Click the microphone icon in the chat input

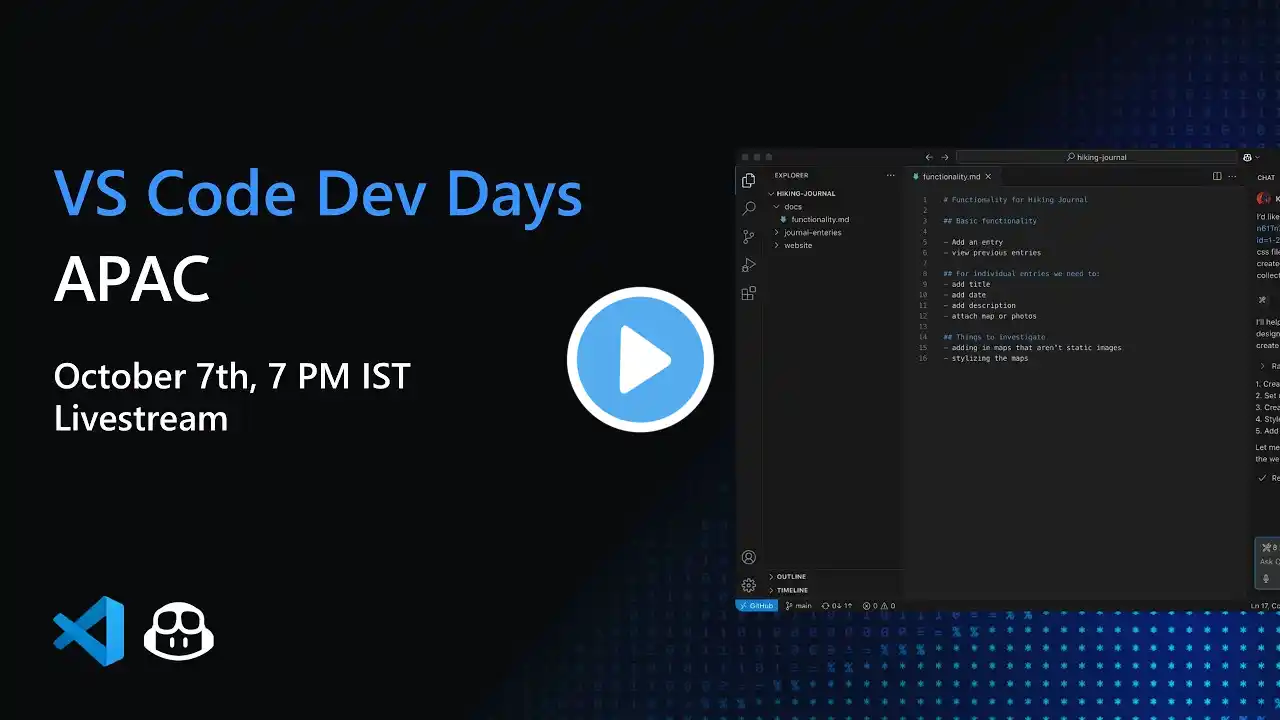pos(1266,578)
